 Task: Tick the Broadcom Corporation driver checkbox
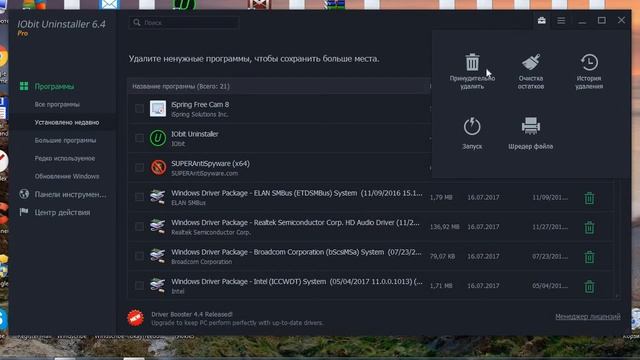tap(139, 256)
